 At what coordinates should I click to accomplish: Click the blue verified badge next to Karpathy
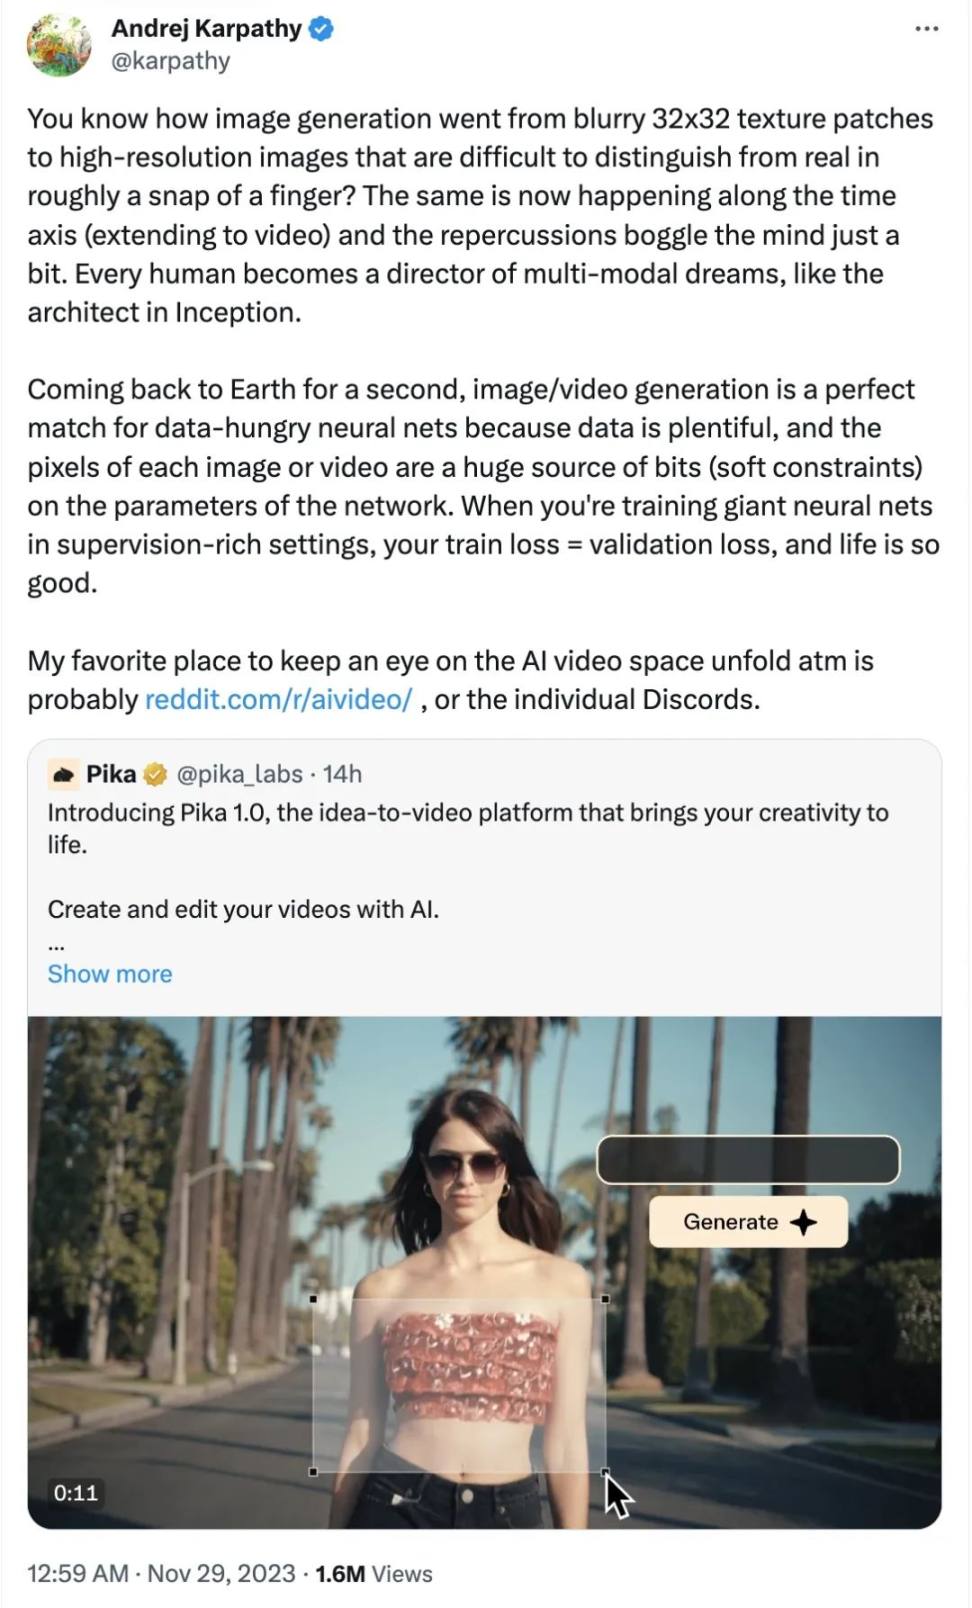[x=321, y=29]
